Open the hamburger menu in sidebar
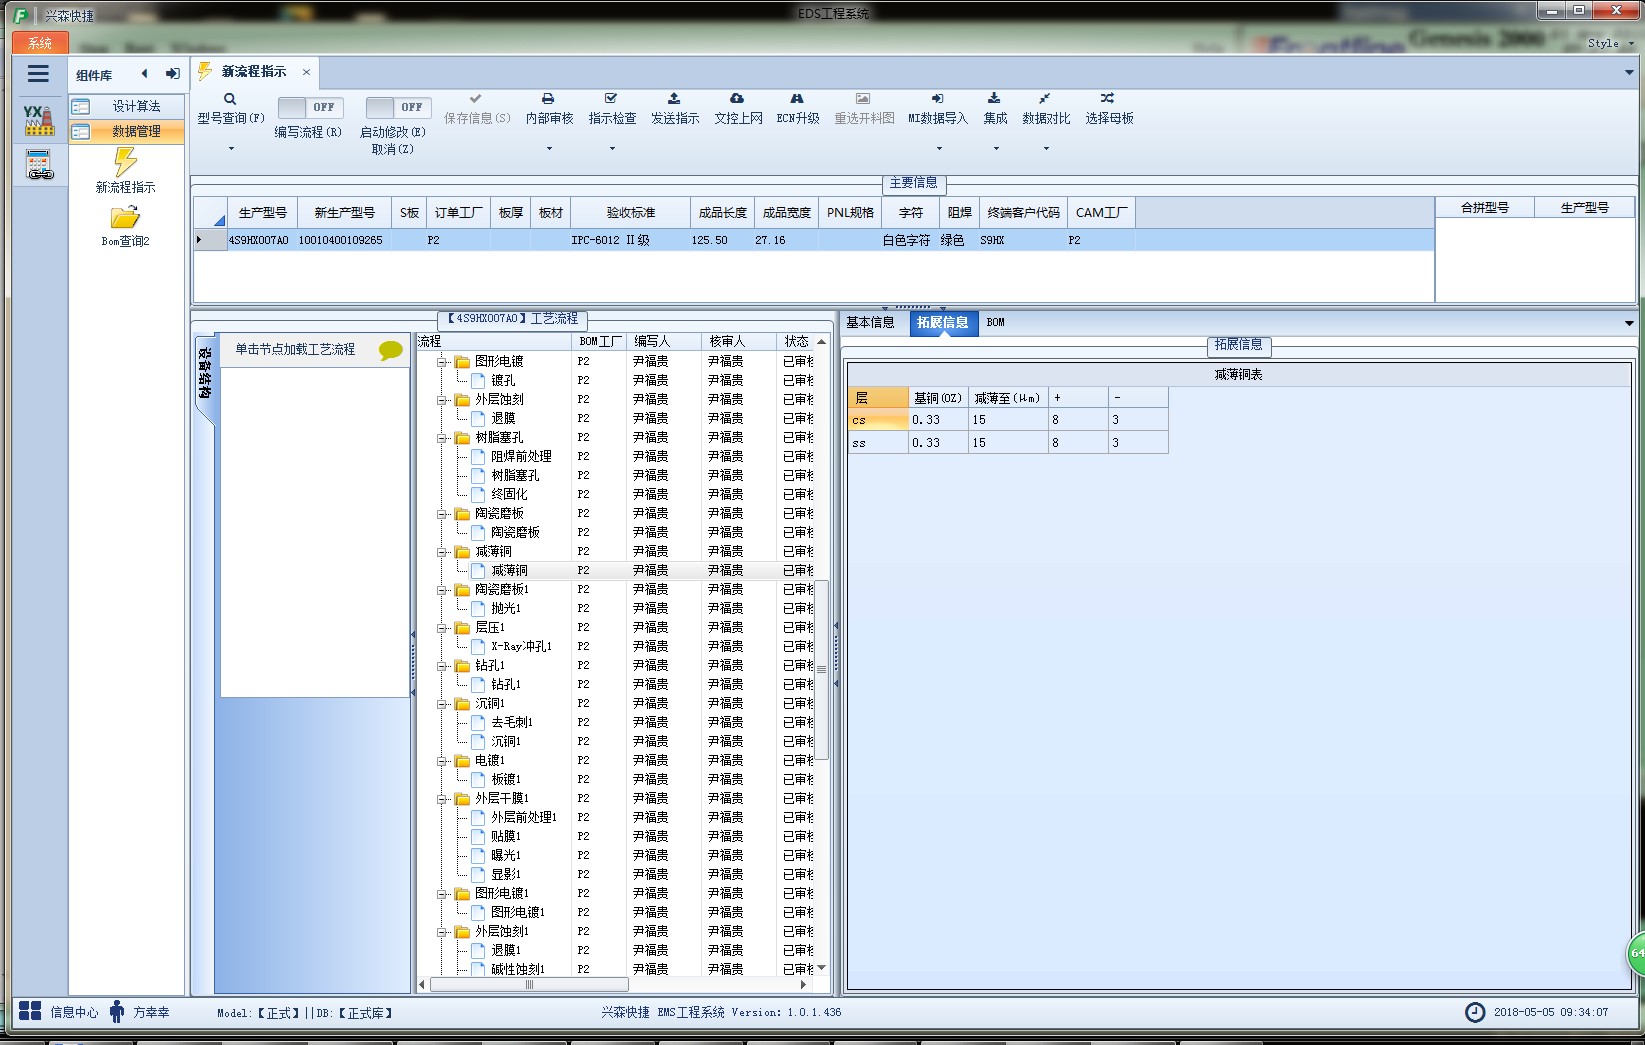Viewport: 1645px width, 1045px height. [x=38, y=74]
